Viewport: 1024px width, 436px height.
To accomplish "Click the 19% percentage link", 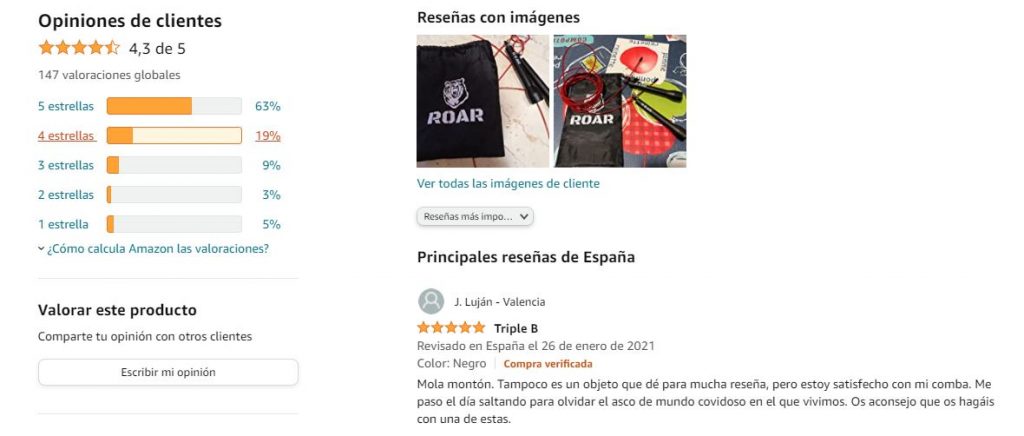I will (x=268, y=136).
